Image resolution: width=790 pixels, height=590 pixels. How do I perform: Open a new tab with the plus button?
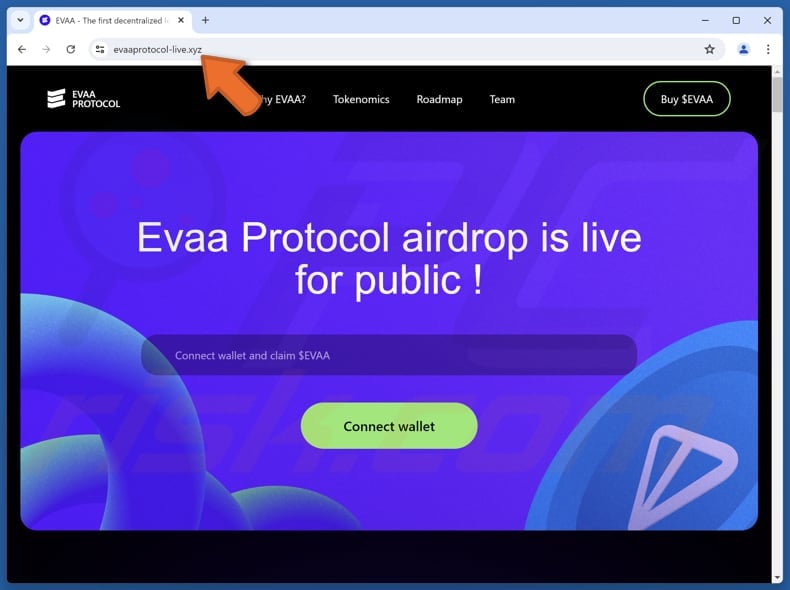(x=206, y=20)
